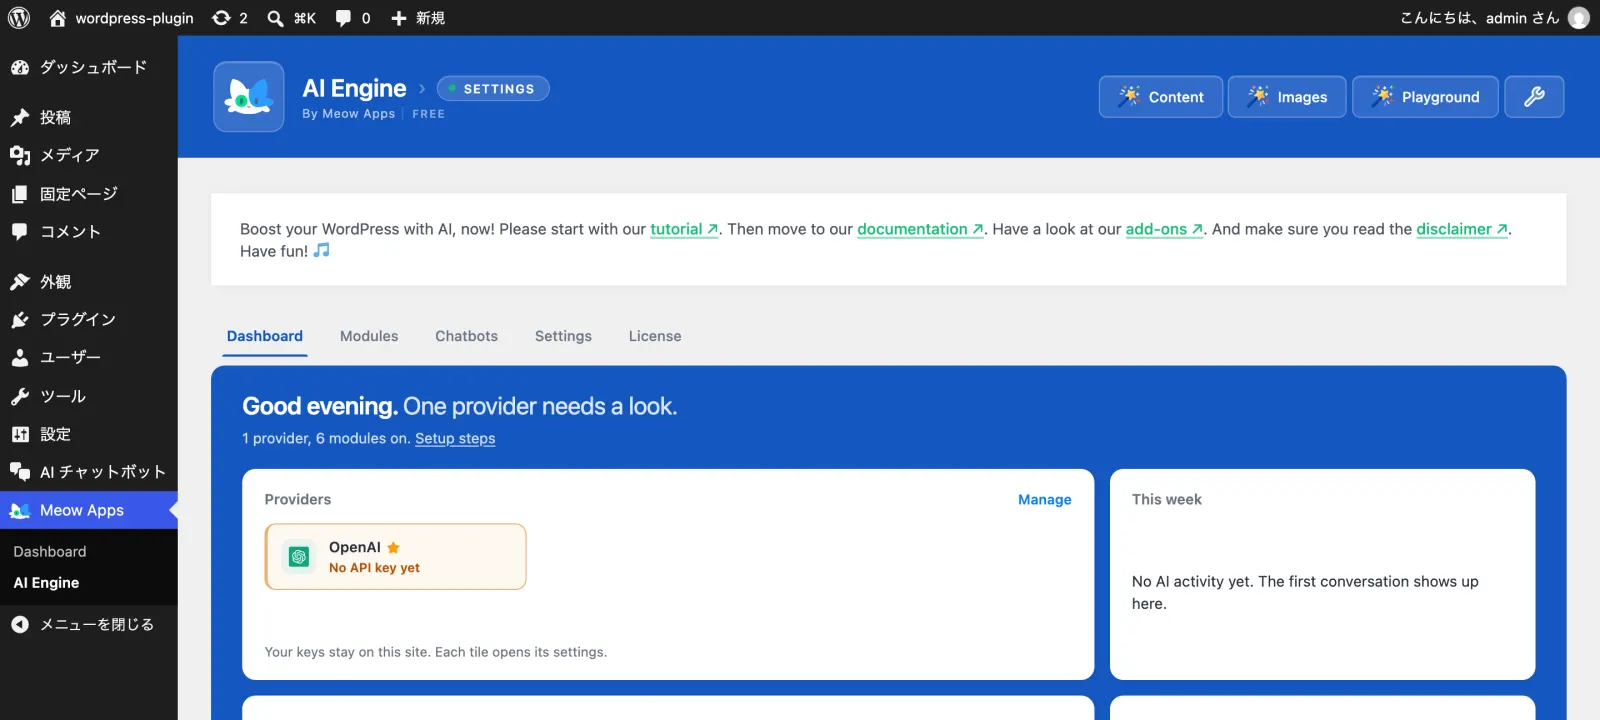The width and height of the screenshot is (1600, 720).
Task: Click the Providers heading text
Action: [298, 499]
